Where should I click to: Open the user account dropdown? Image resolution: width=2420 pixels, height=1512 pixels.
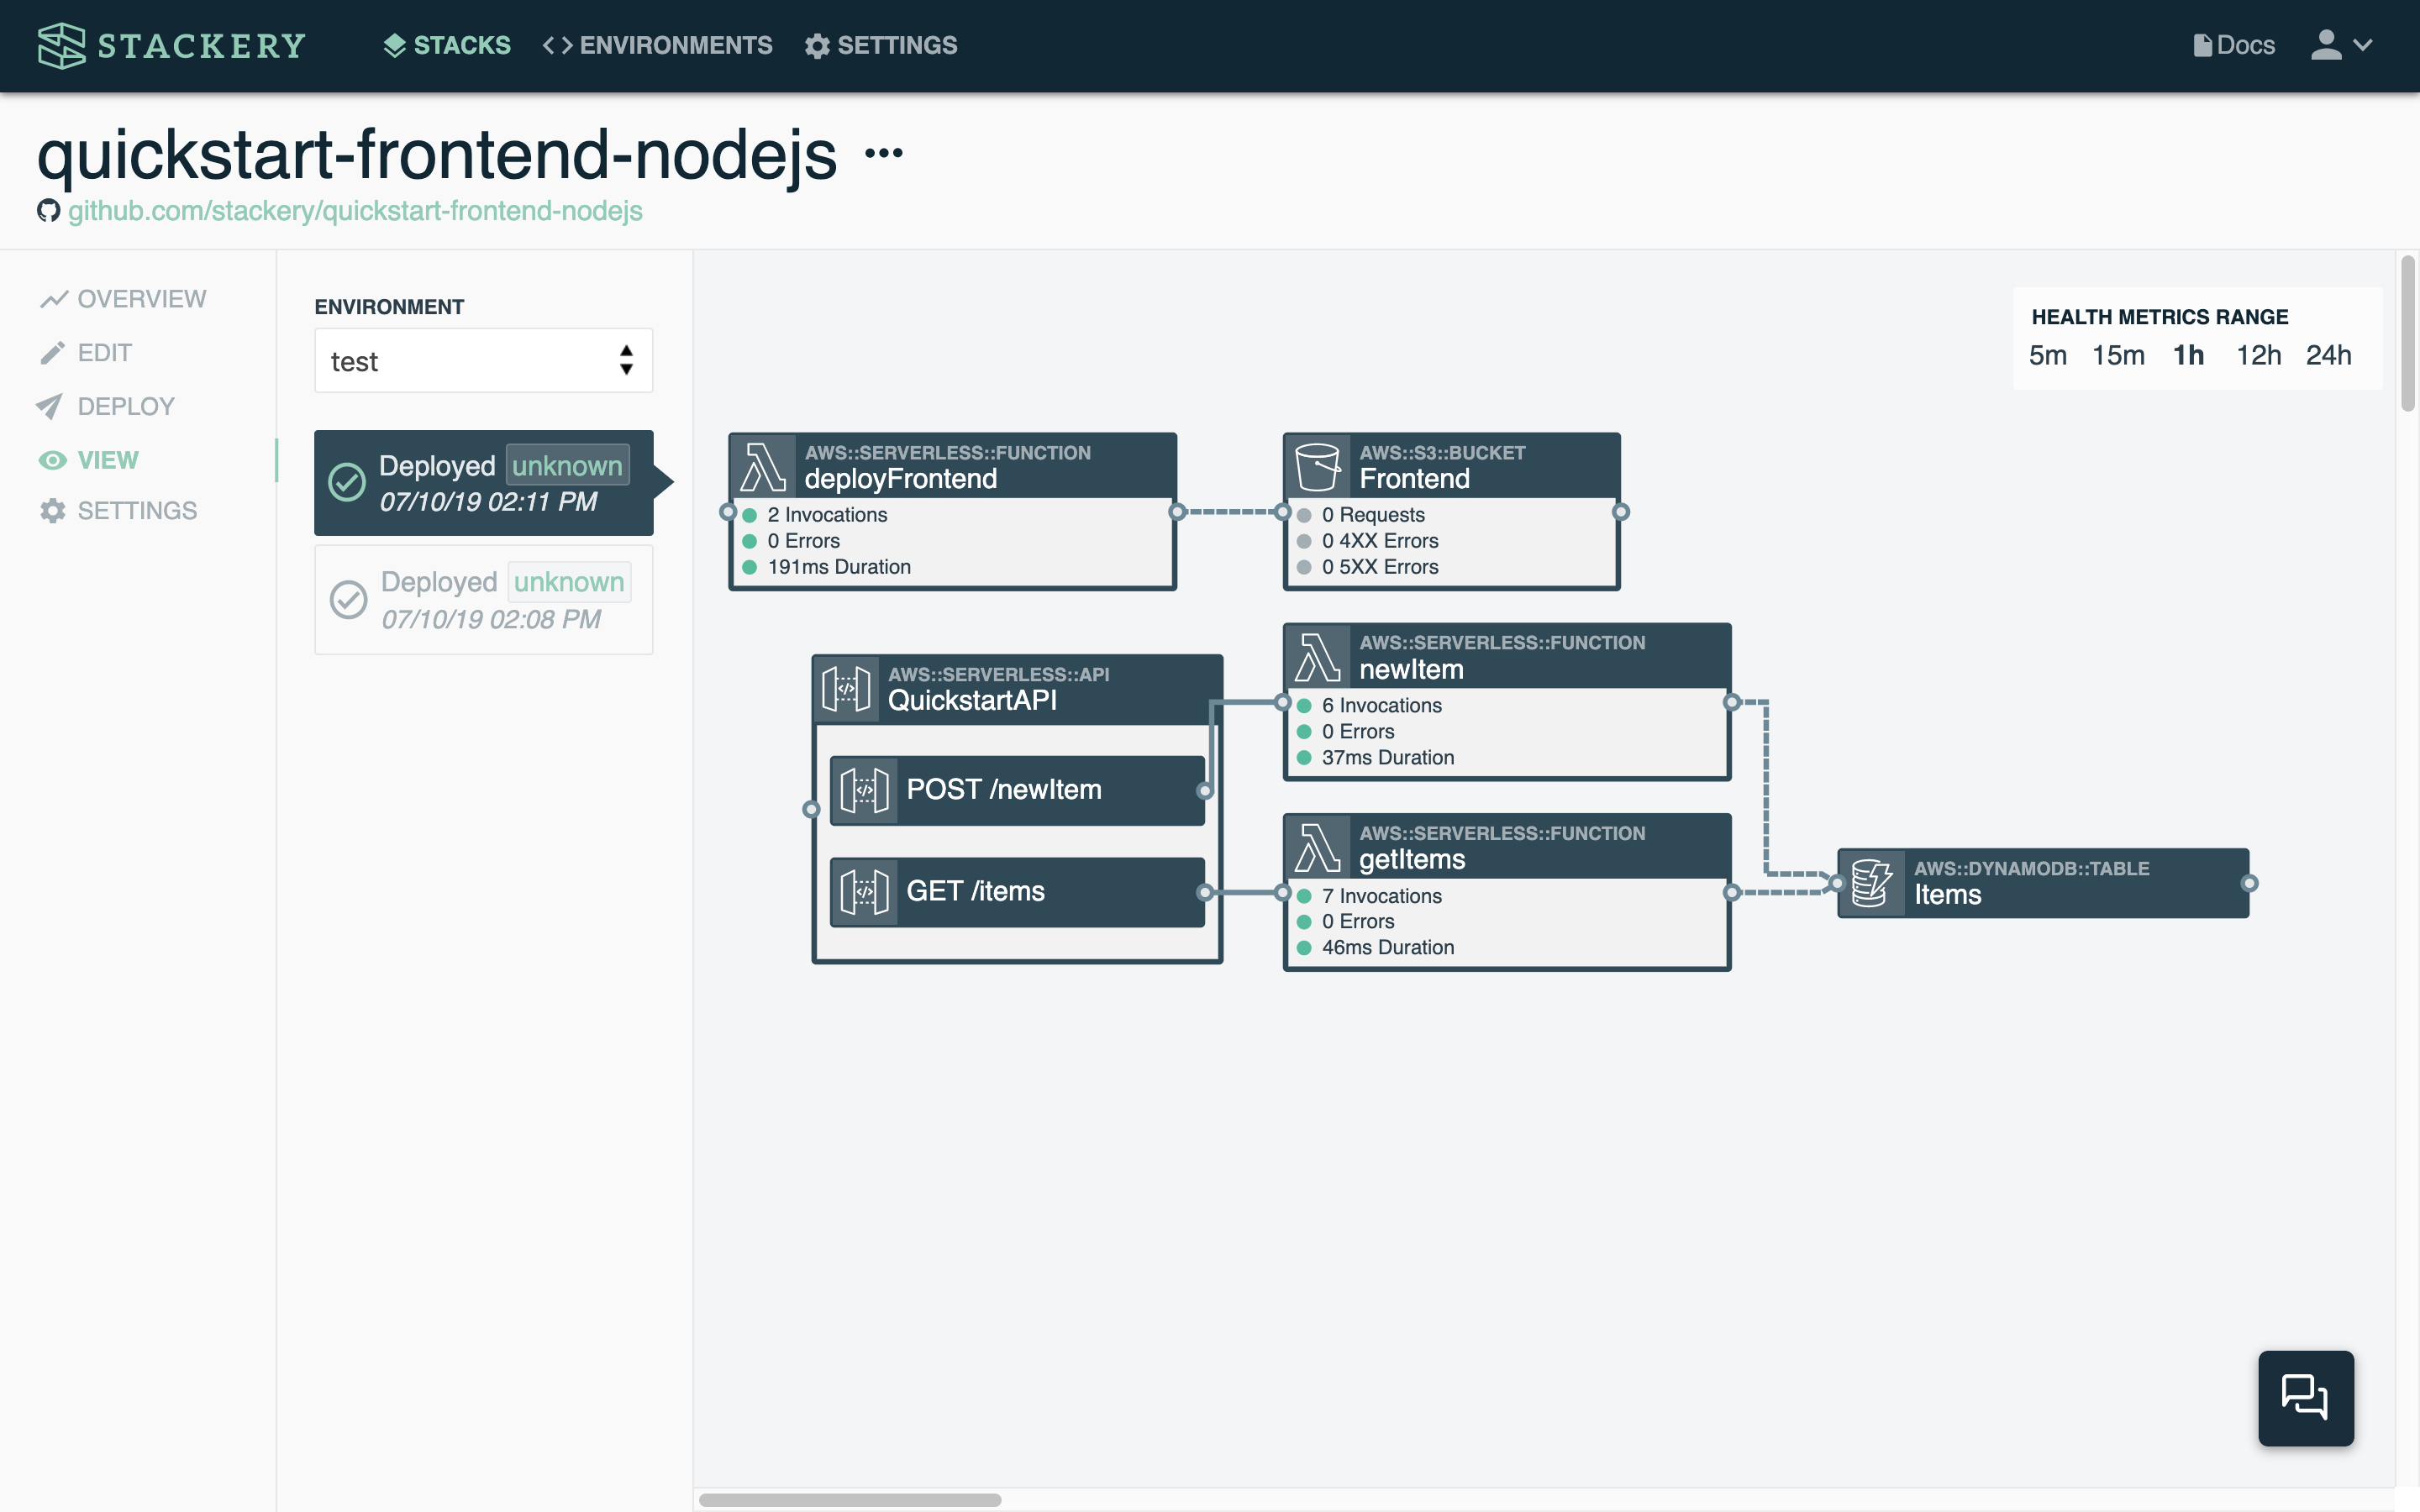pyautogui.click(x=2341, y=45)
